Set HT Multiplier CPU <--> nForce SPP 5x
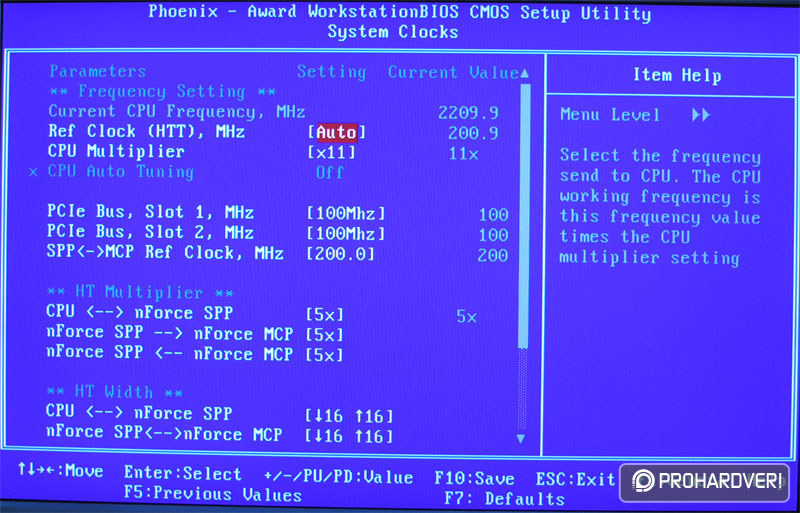800x513 pixels. (x=325, y=314)
